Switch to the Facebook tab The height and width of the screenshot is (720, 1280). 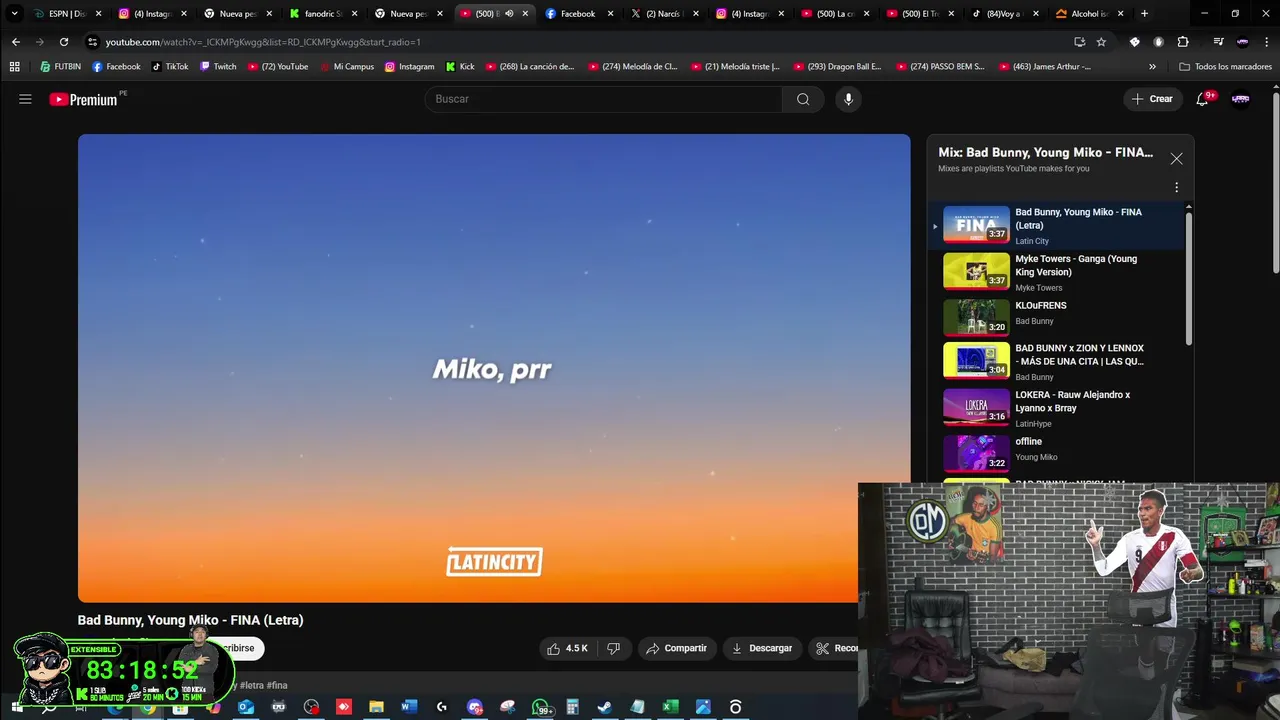coord(578,14)
